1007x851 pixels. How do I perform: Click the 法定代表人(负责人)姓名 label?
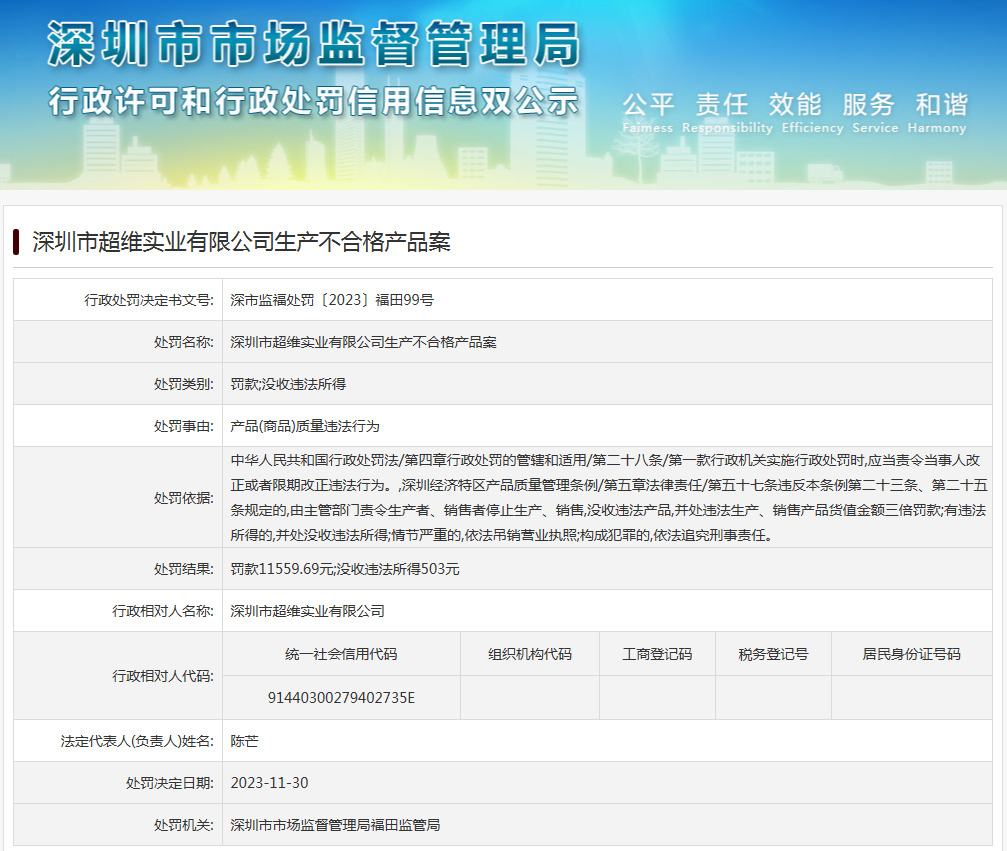[x=137, y=741]
